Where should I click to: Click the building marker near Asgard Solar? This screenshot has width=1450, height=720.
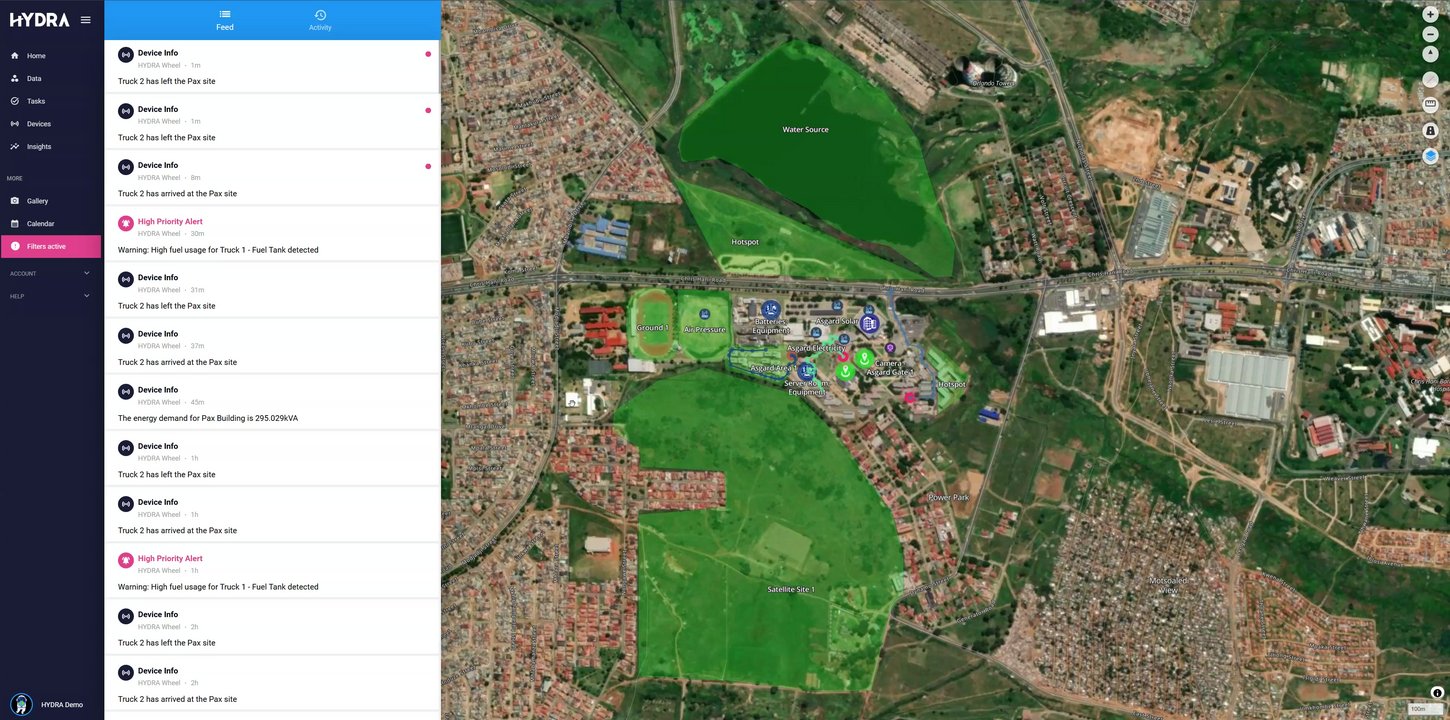869,324
